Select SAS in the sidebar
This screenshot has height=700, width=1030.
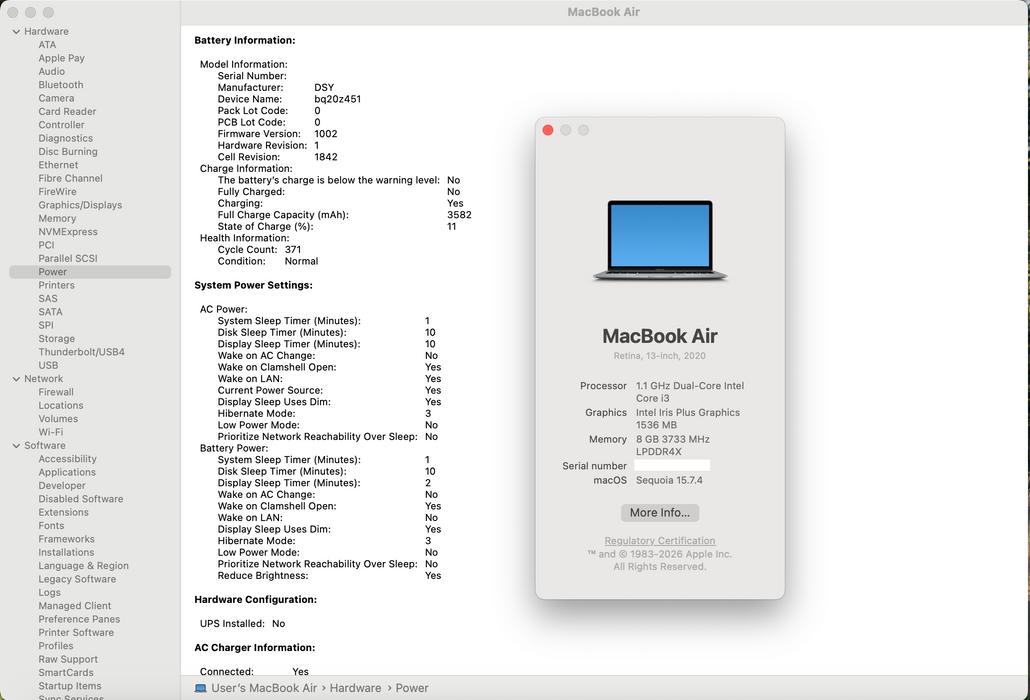[48, 299]
